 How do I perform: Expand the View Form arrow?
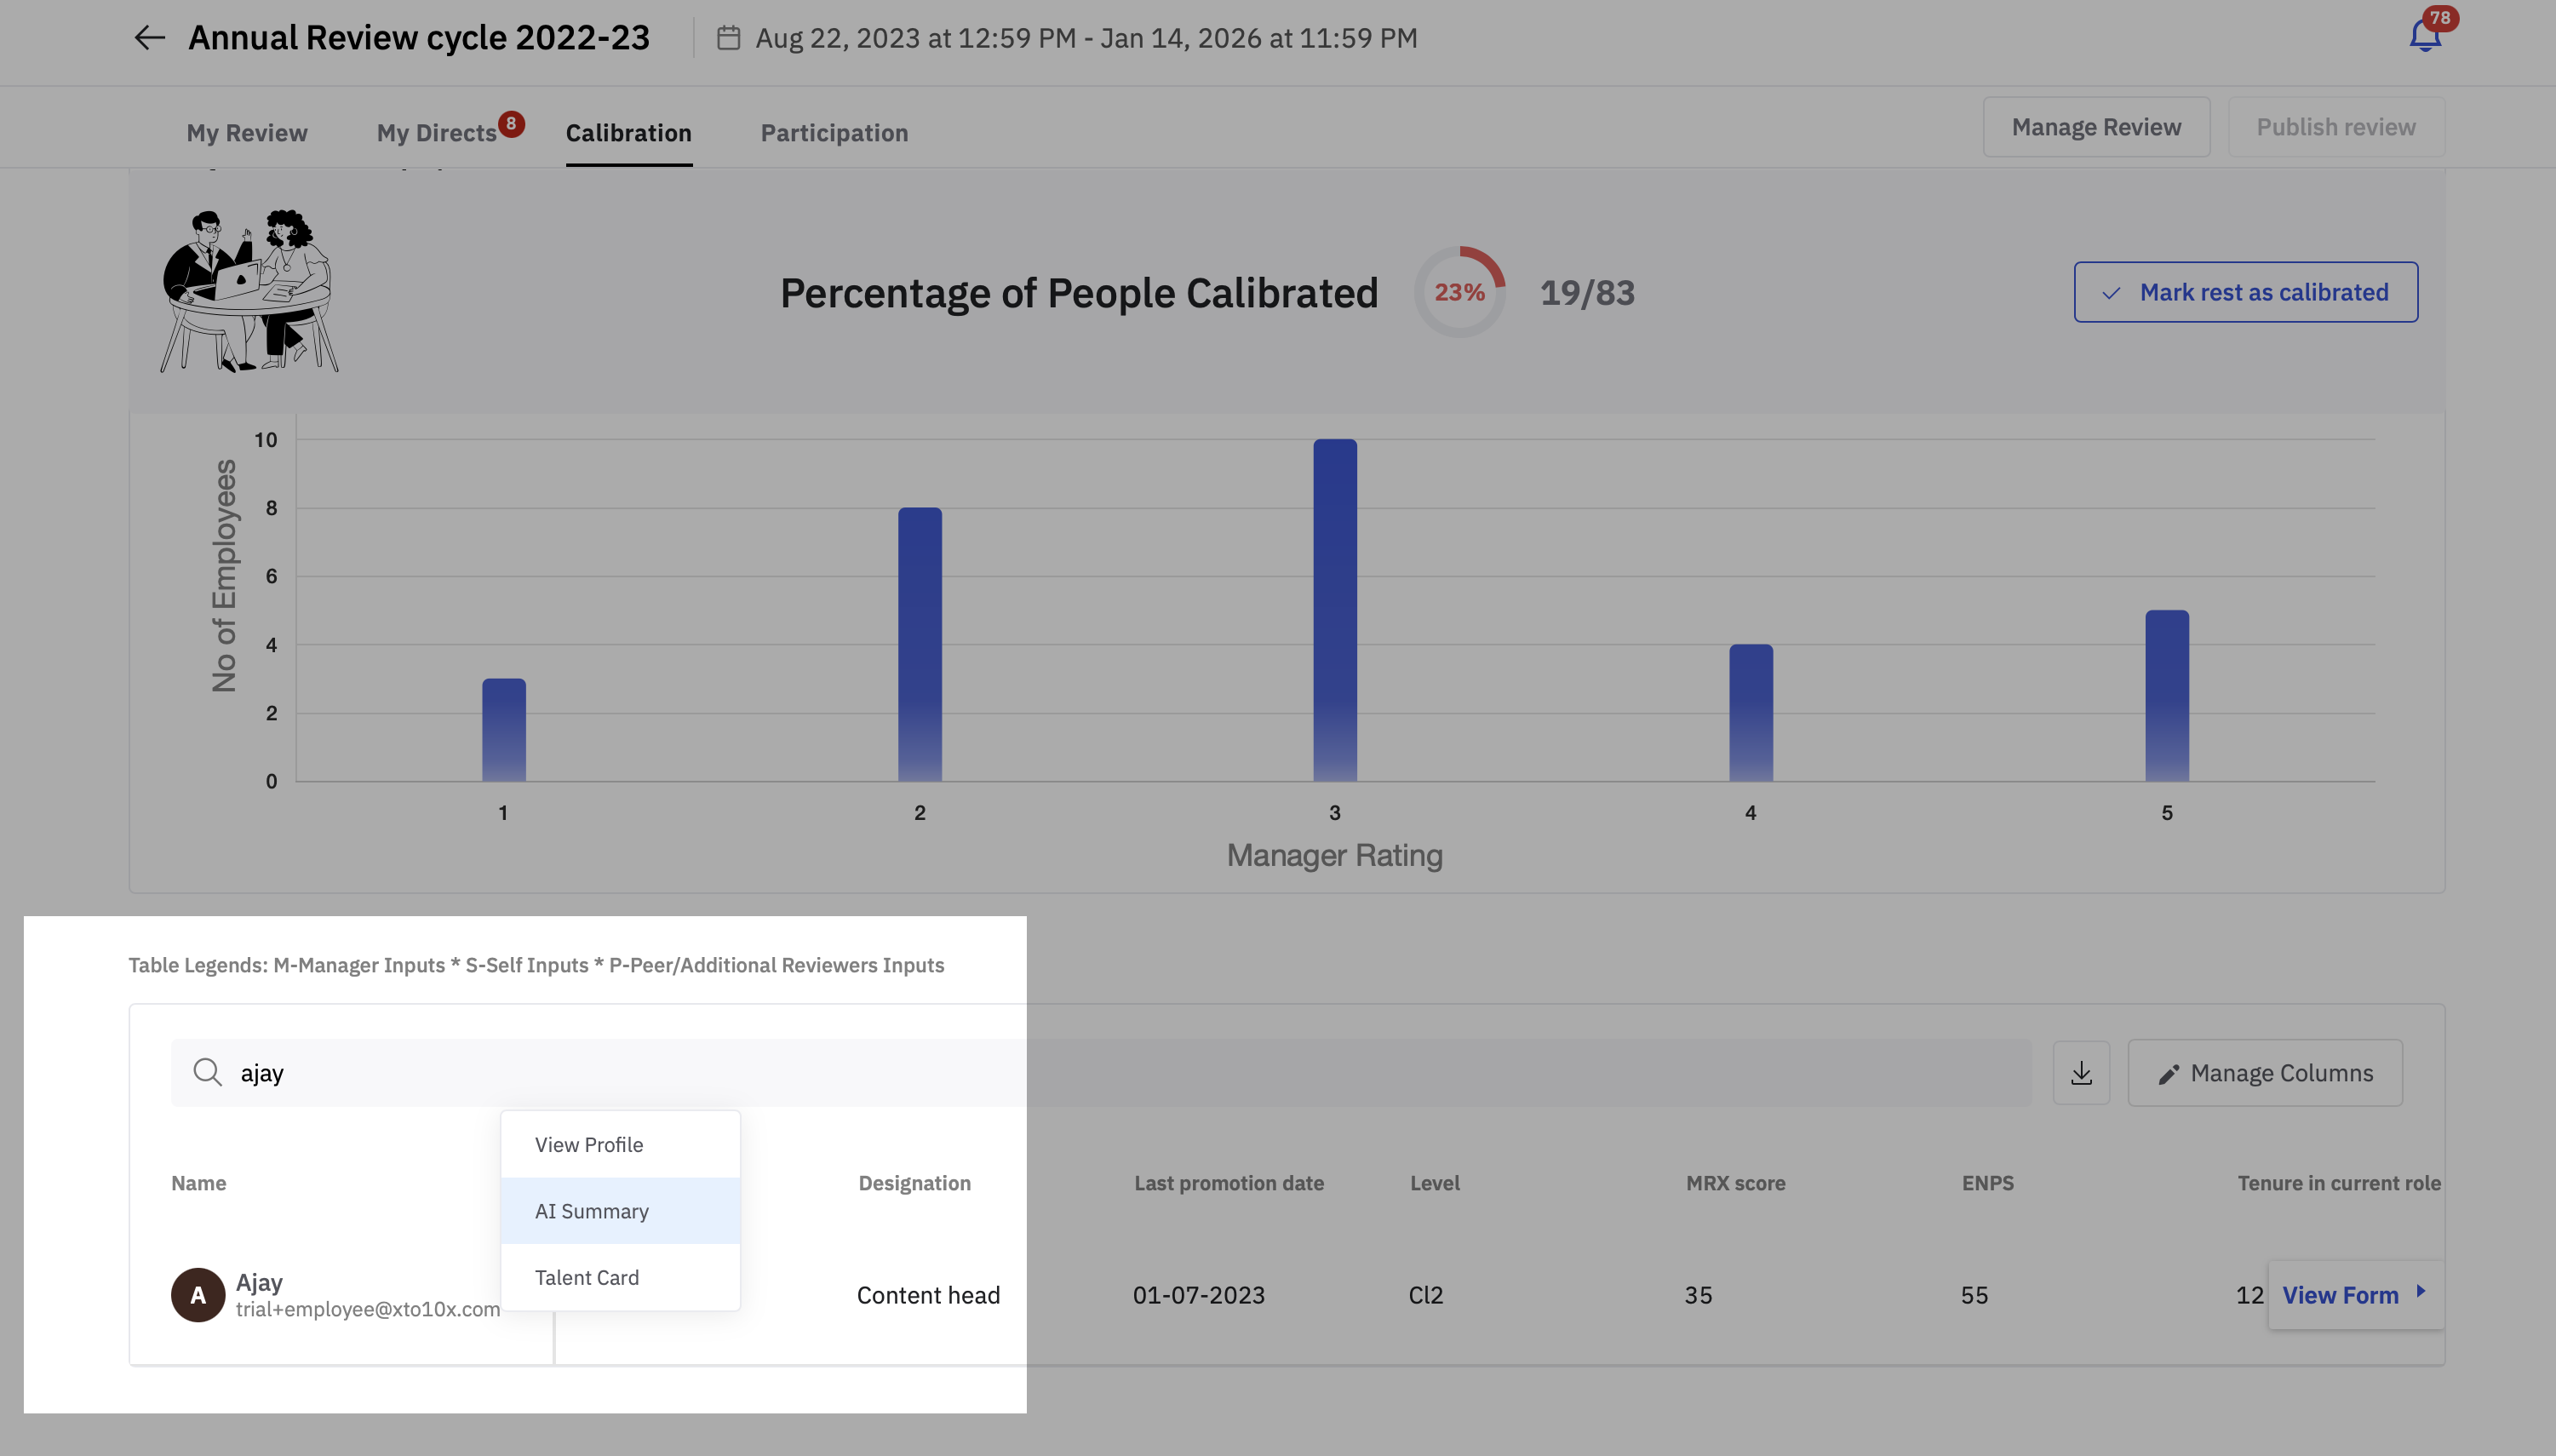[x=2420, y=1291]
